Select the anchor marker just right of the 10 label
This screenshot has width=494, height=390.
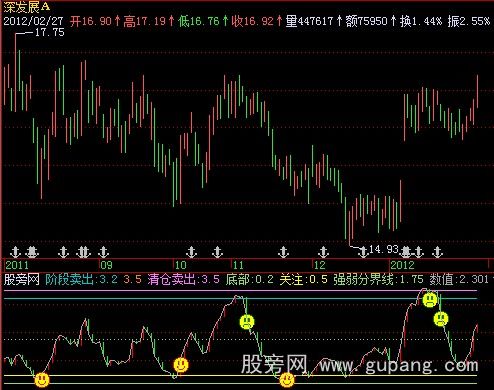pos(191,252)
